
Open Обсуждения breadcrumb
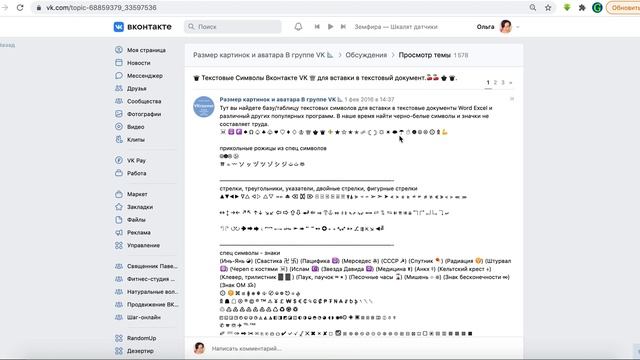click(366, 55)
